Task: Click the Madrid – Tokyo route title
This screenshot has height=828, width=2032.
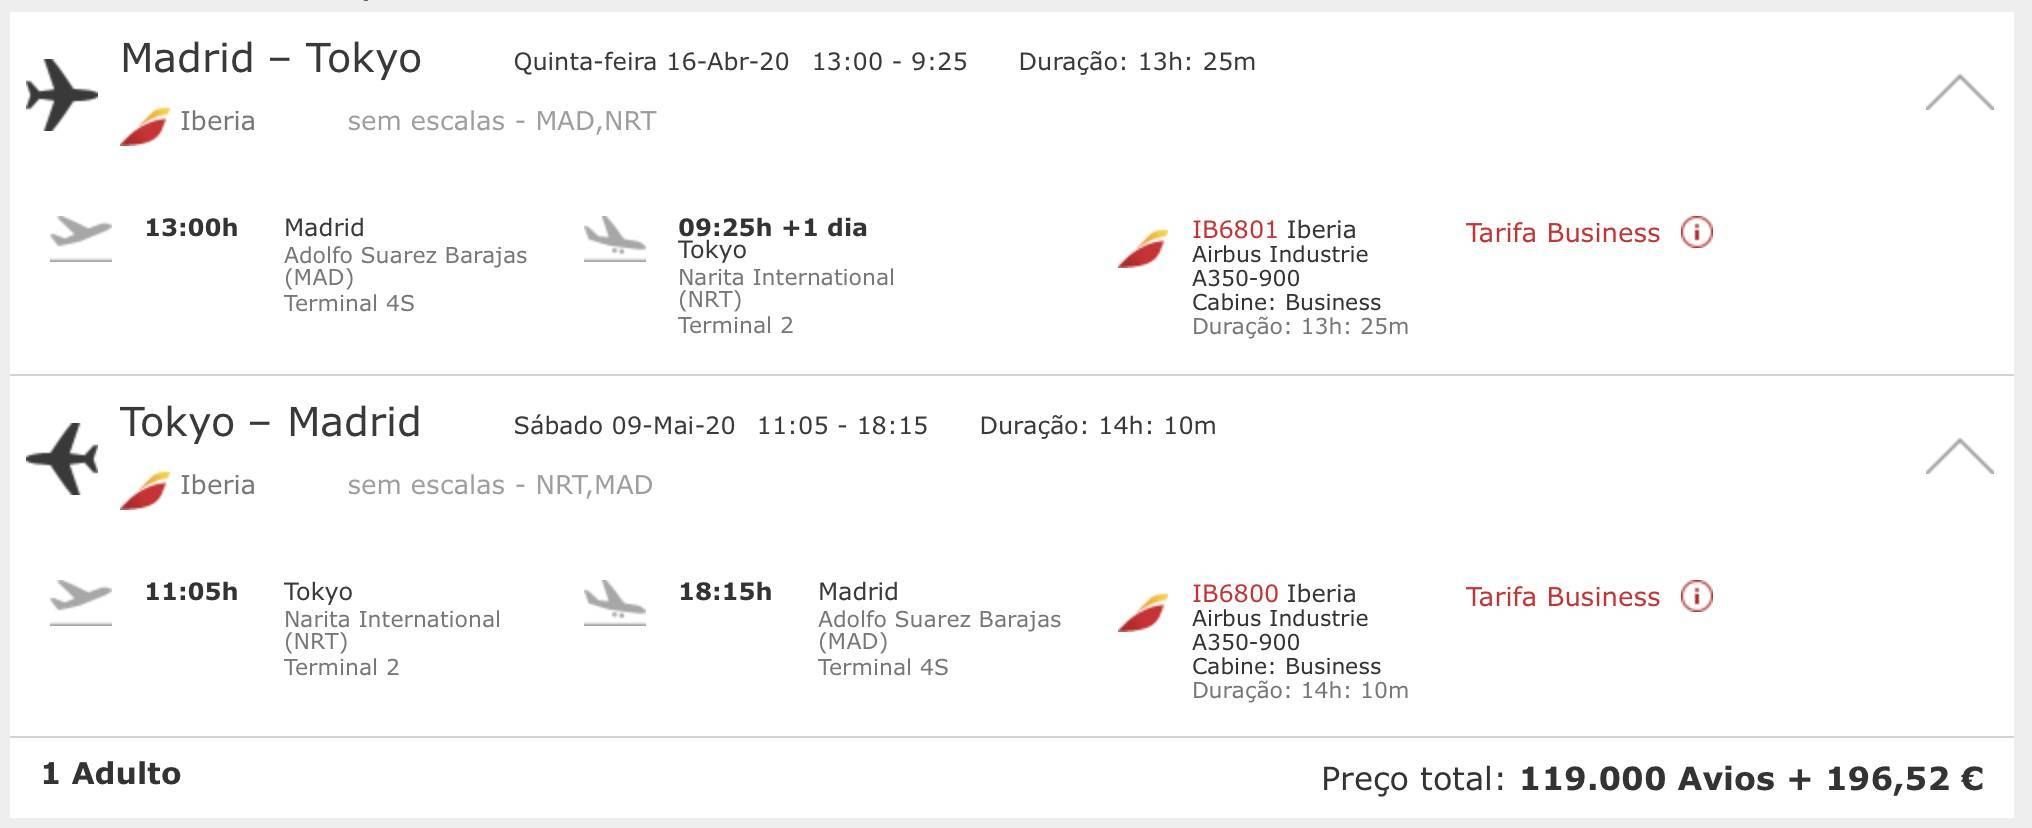Action: pyautogui.click(x=271, y=58)
